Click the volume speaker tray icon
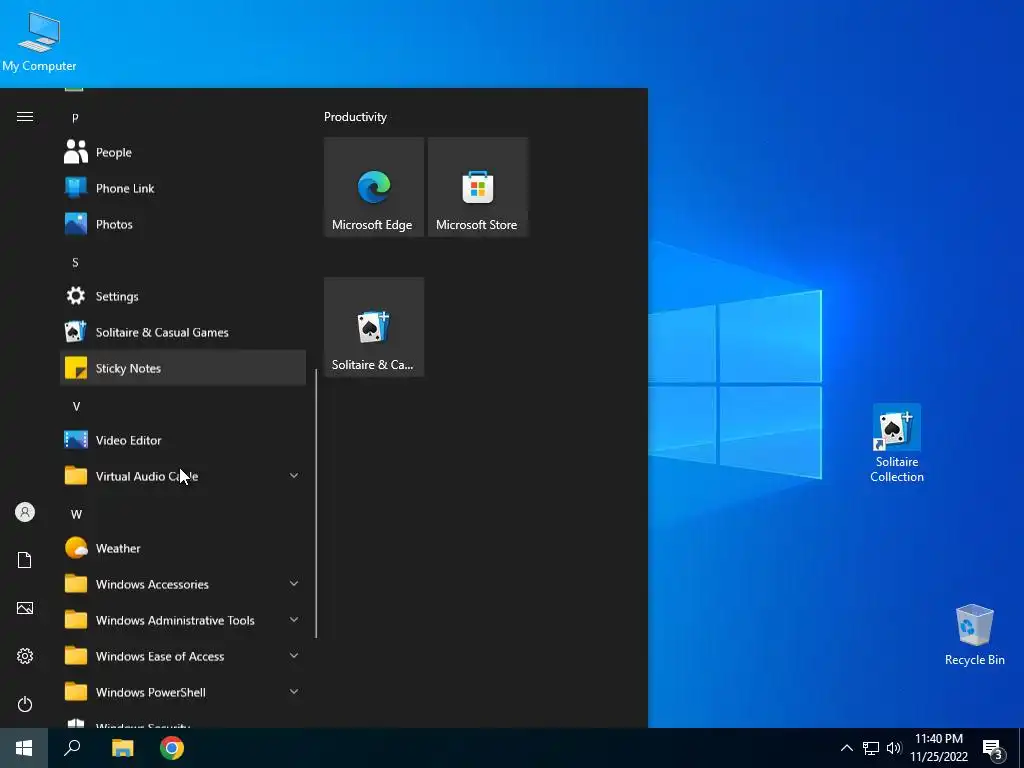The image size is (1024, 768). [894, 748]
